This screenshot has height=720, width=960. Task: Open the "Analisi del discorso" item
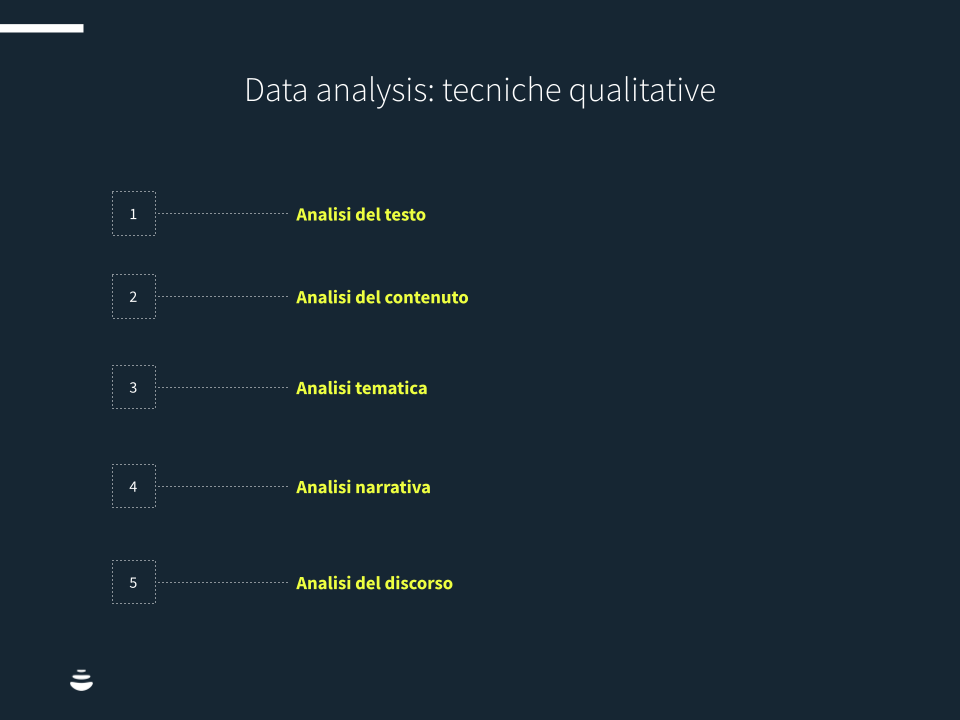[374, 583]
